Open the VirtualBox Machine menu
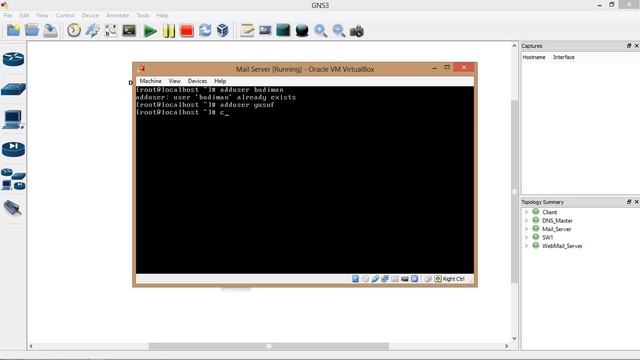 tap(150, 81)
